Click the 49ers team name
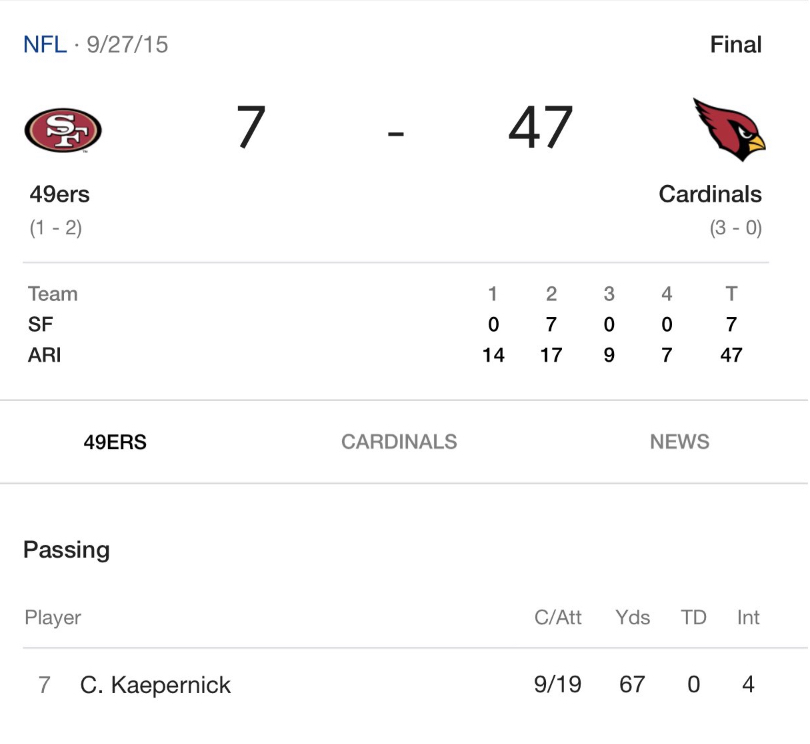Viewport: 810px width, 744px height. pos(59,194)
